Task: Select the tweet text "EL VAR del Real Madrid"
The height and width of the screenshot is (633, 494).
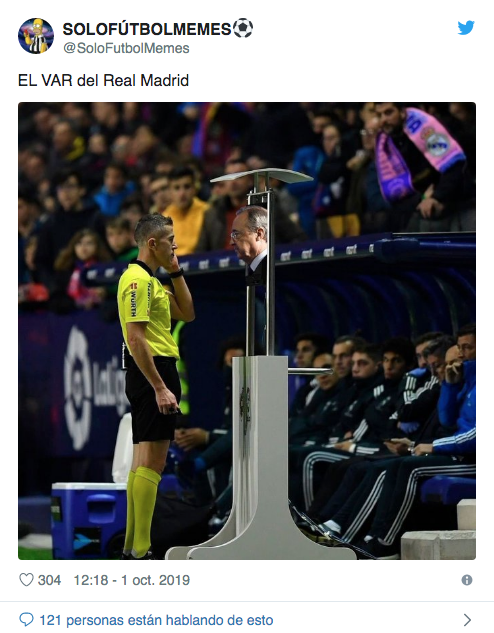Action: click(x=103, y=80)
